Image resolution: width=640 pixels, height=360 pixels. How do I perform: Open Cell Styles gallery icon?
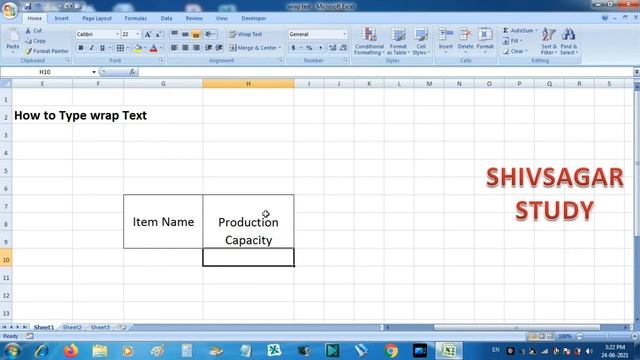(x=421, y=34)
